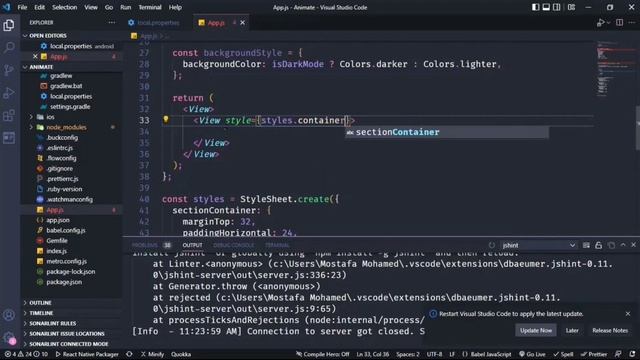Click React Native Packager status item

click(x=87, y=354)
